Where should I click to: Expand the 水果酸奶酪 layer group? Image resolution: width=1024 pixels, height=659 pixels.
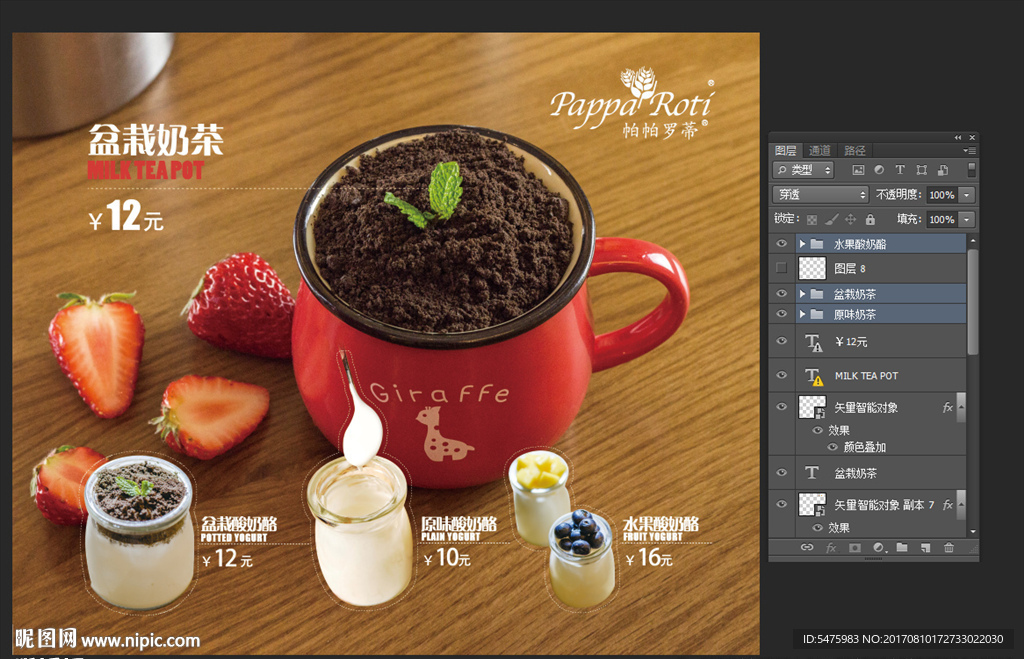pos(803,244)
